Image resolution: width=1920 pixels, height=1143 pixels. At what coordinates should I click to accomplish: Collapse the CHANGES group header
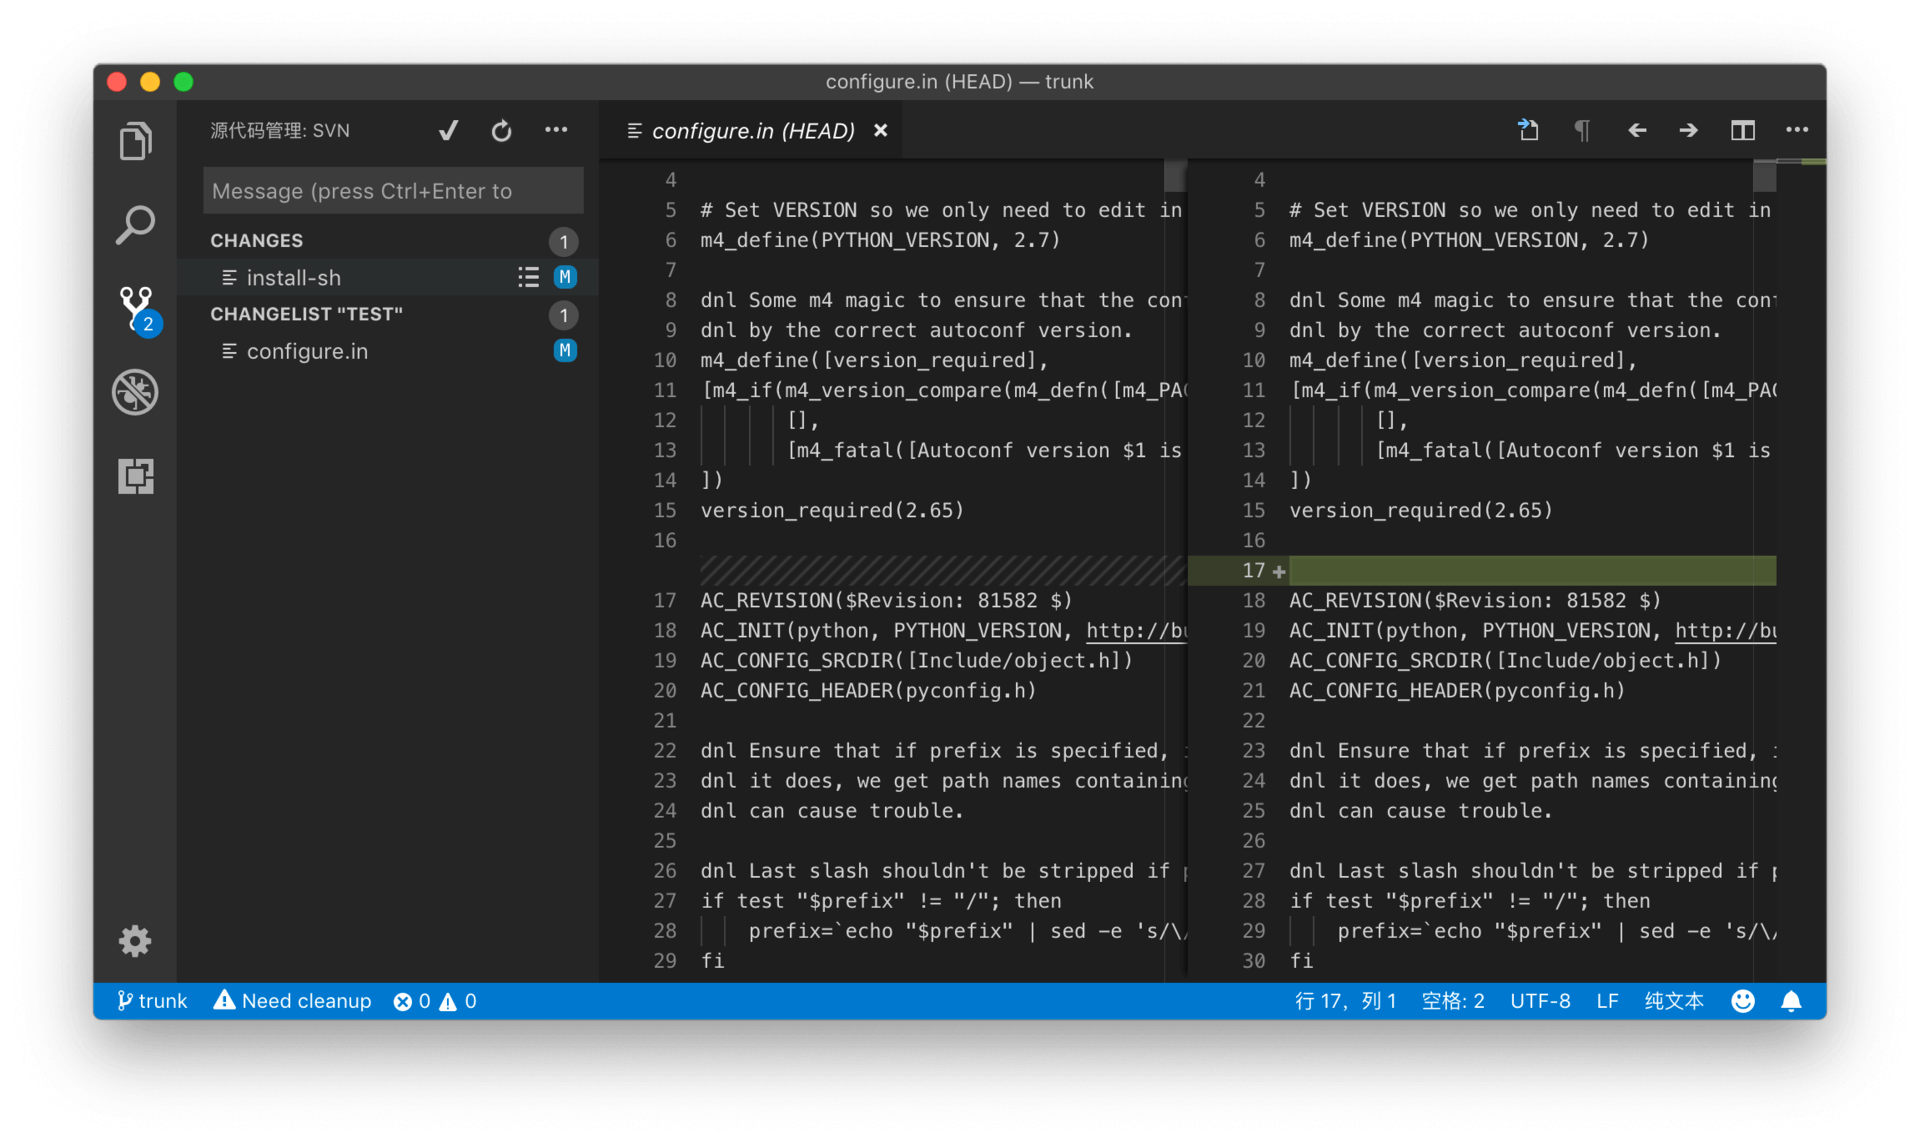coord(388,241)
